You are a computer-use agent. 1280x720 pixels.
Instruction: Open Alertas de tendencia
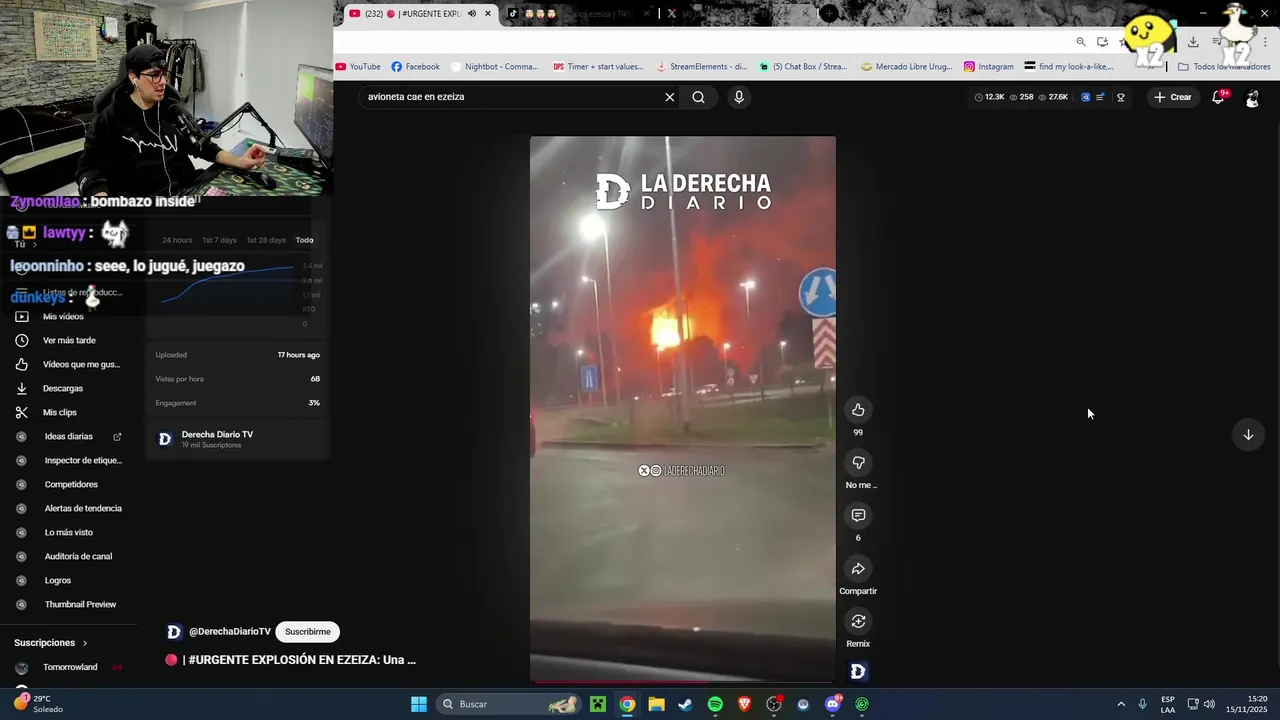pos(82,509)
